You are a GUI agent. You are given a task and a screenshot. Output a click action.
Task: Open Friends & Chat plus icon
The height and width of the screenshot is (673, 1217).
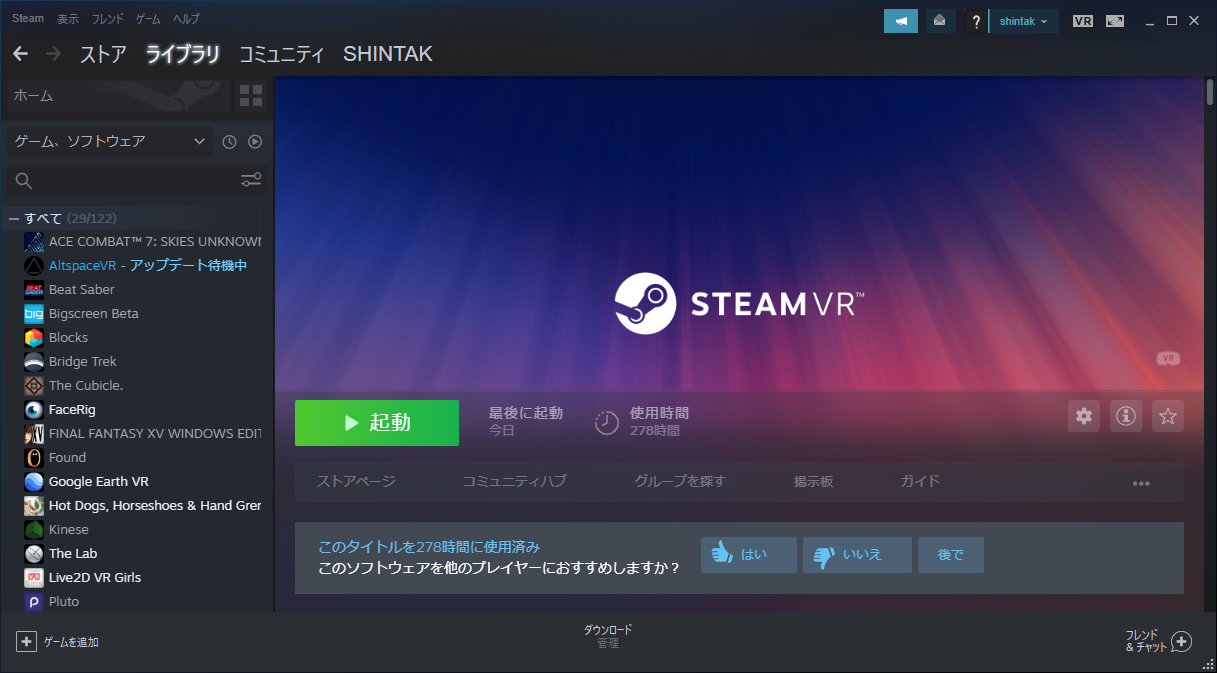pyautogui.click(x=1181, y=641)
